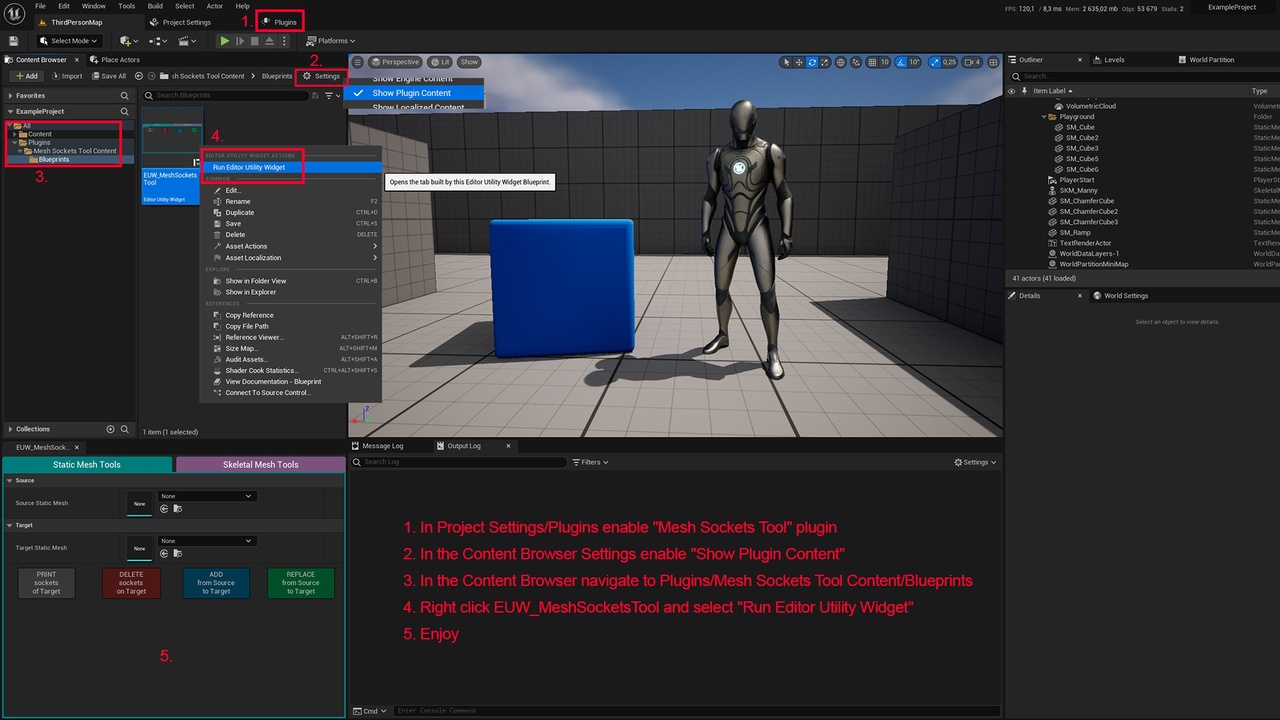Toggle Show Plugin Content checkbox option

click(413, 93)
